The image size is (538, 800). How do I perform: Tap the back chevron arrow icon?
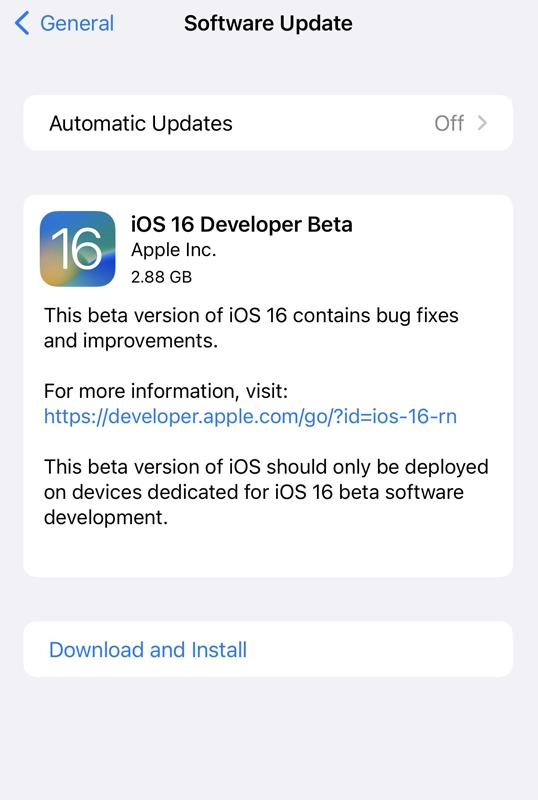coord(22,23)
